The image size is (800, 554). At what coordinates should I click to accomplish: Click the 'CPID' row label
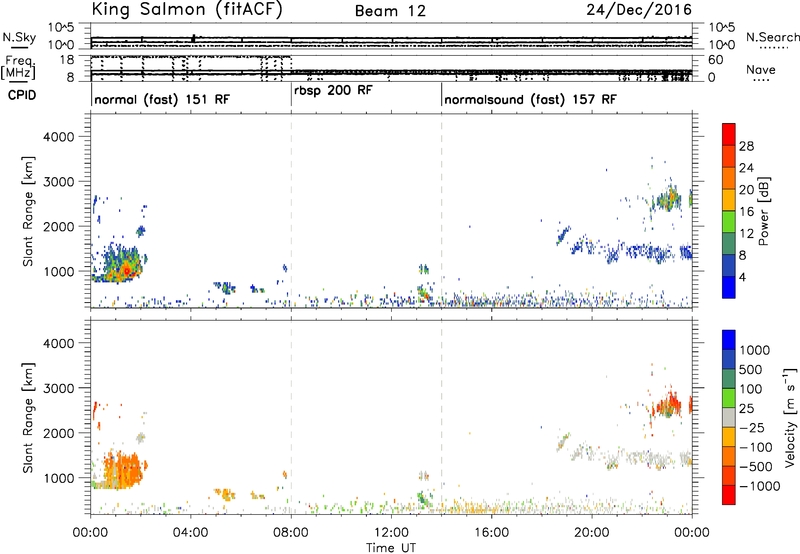(x=22, y=95)
